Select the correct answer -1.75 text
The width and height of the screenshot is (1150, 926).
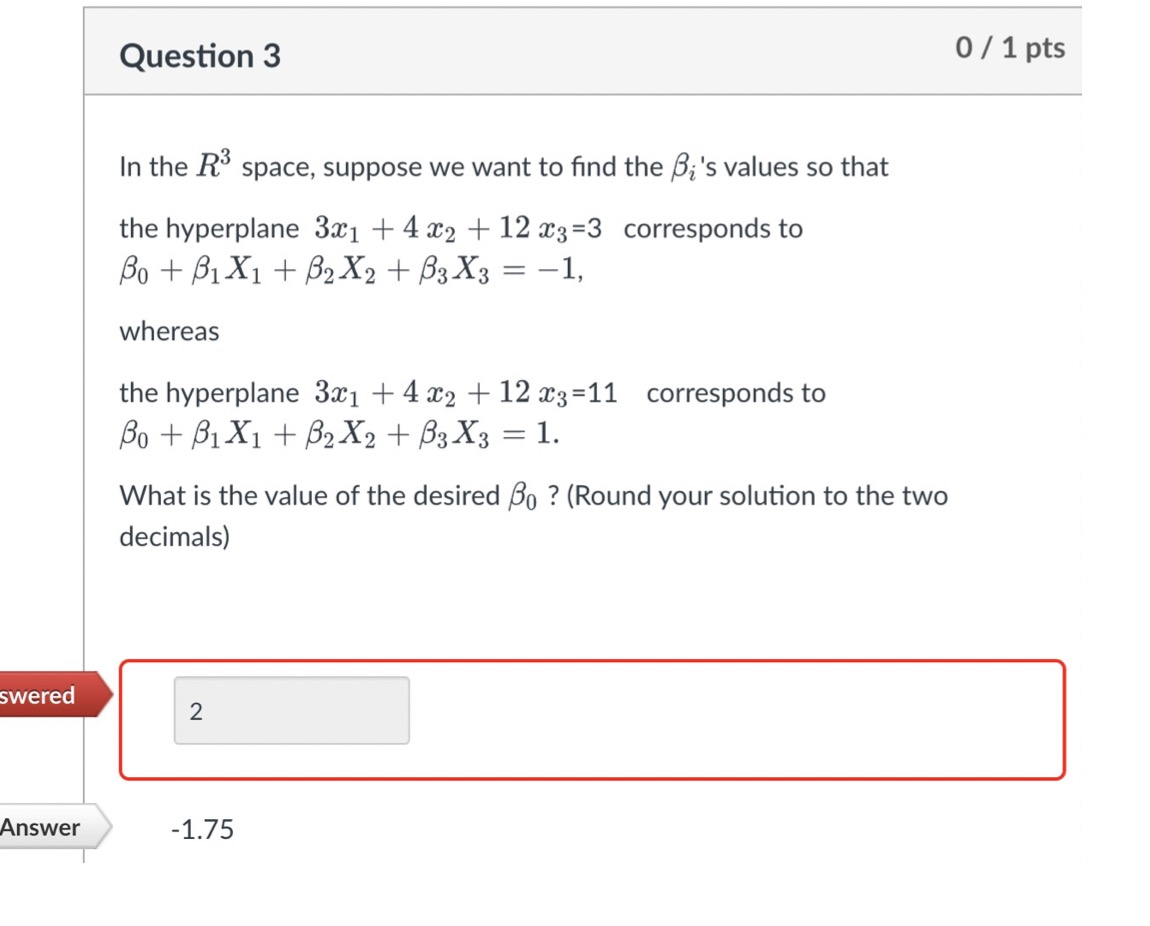pyautogui.click(x=201, y=829)
